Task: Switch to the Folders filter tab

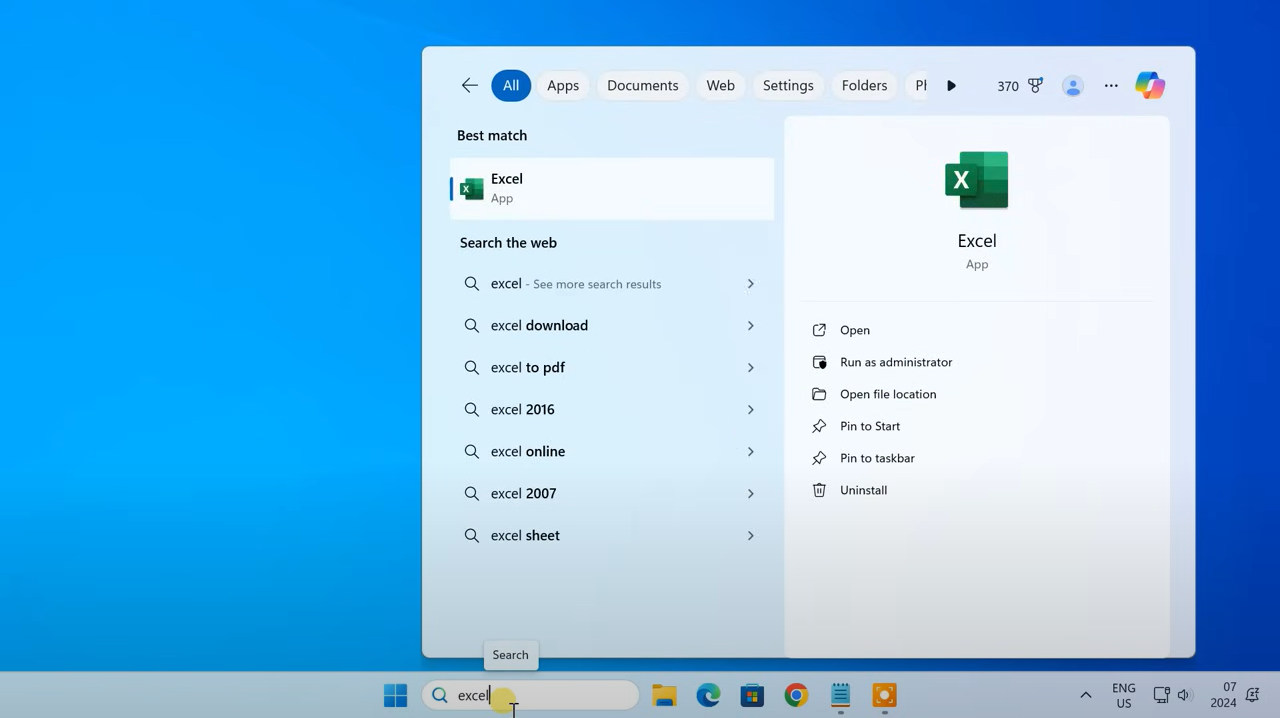Action: pos(865,86)
